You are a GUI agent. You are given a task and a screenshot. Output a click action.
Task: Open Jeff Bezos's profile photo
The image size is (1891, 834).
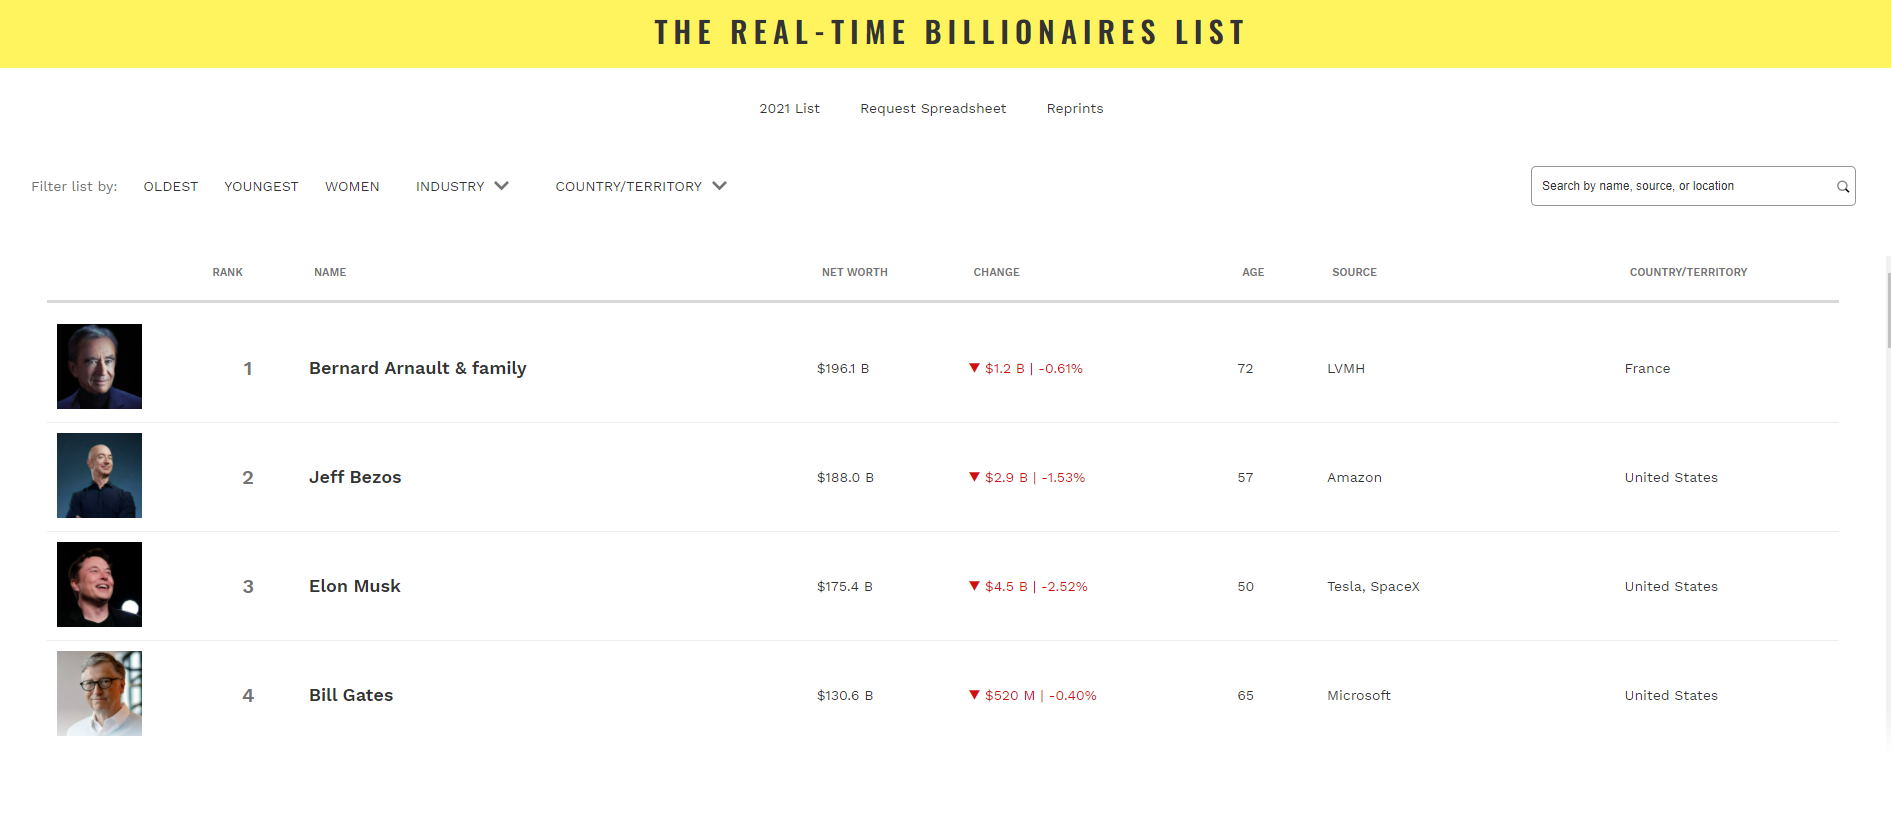pos(99,475)
